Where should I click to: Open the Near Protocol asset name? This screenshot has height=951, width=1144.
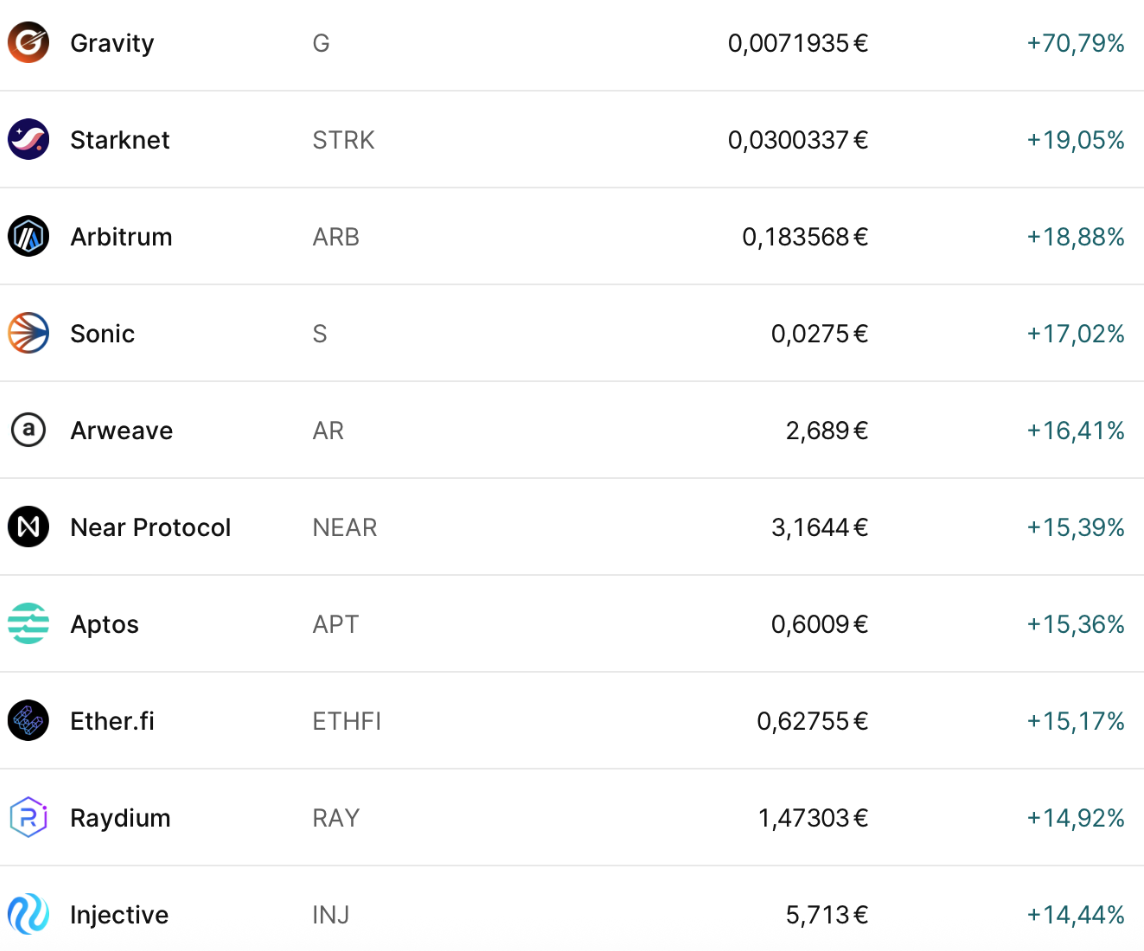click(x=150, y=528)
